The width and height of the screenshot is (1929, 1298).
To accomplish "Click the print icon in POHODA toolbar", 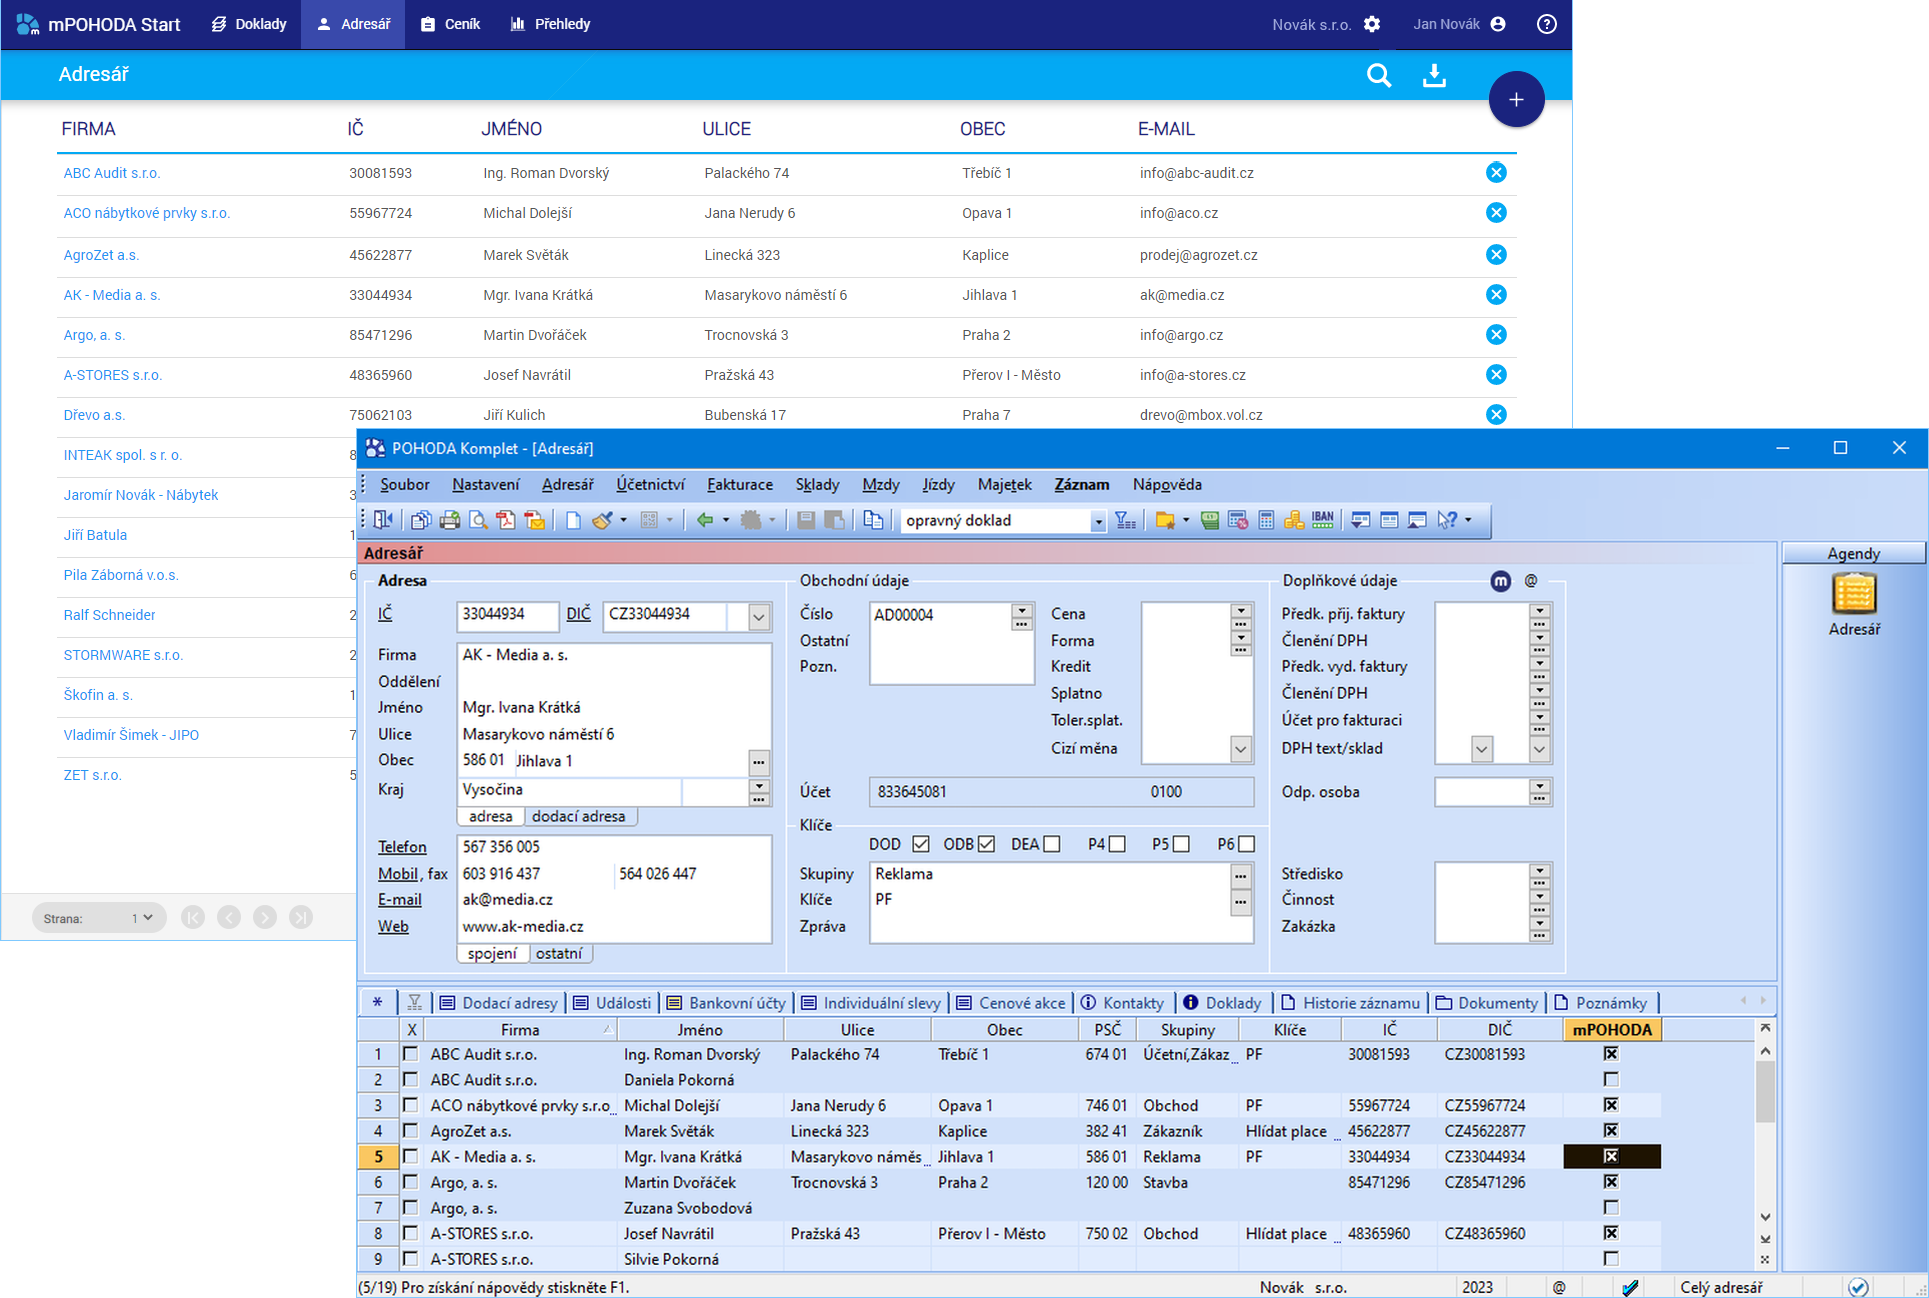I will (450, 520).
